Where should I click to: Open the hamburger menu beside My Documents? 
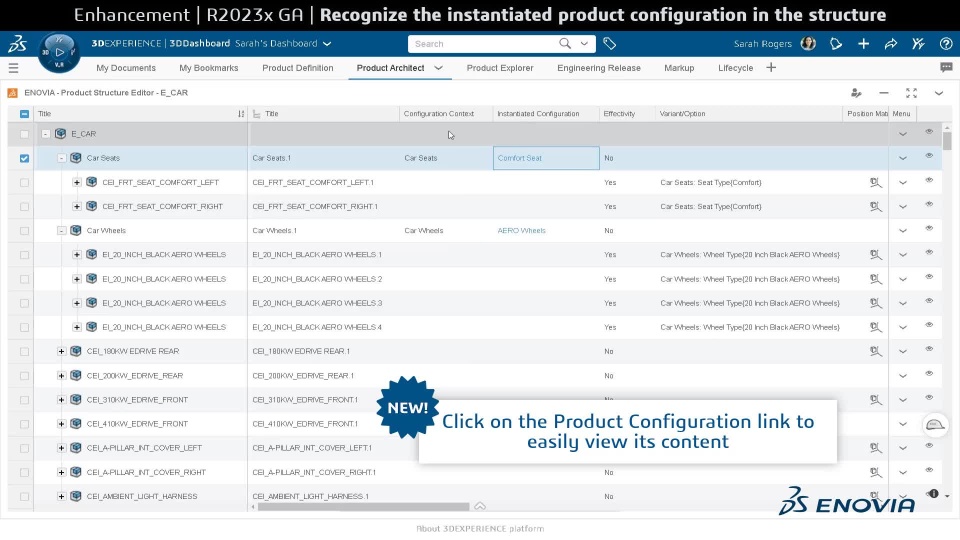[x=13, y=68]
